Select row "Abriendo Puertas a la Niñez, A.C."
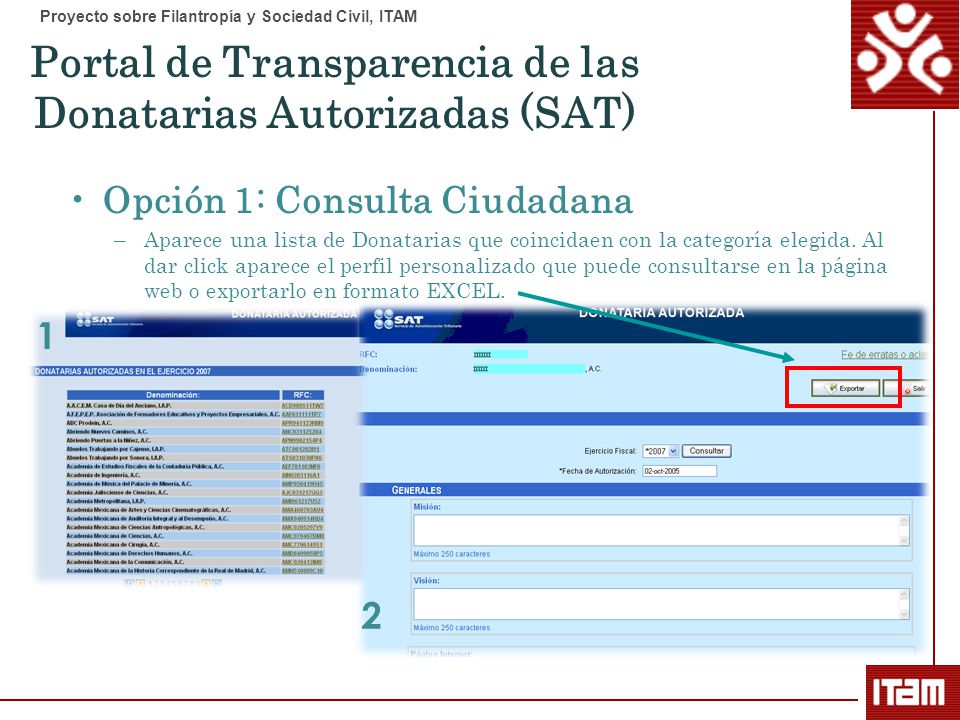The image size is (960, 720). click(195, 440)
